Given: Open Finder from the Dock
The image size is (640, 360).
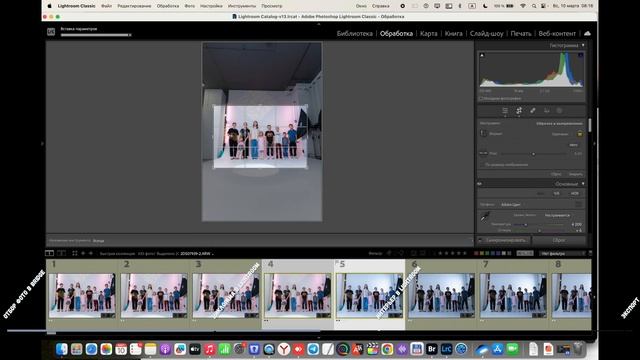Looking at the screenshot, I should pyautogui.click(x=62, y=349).
